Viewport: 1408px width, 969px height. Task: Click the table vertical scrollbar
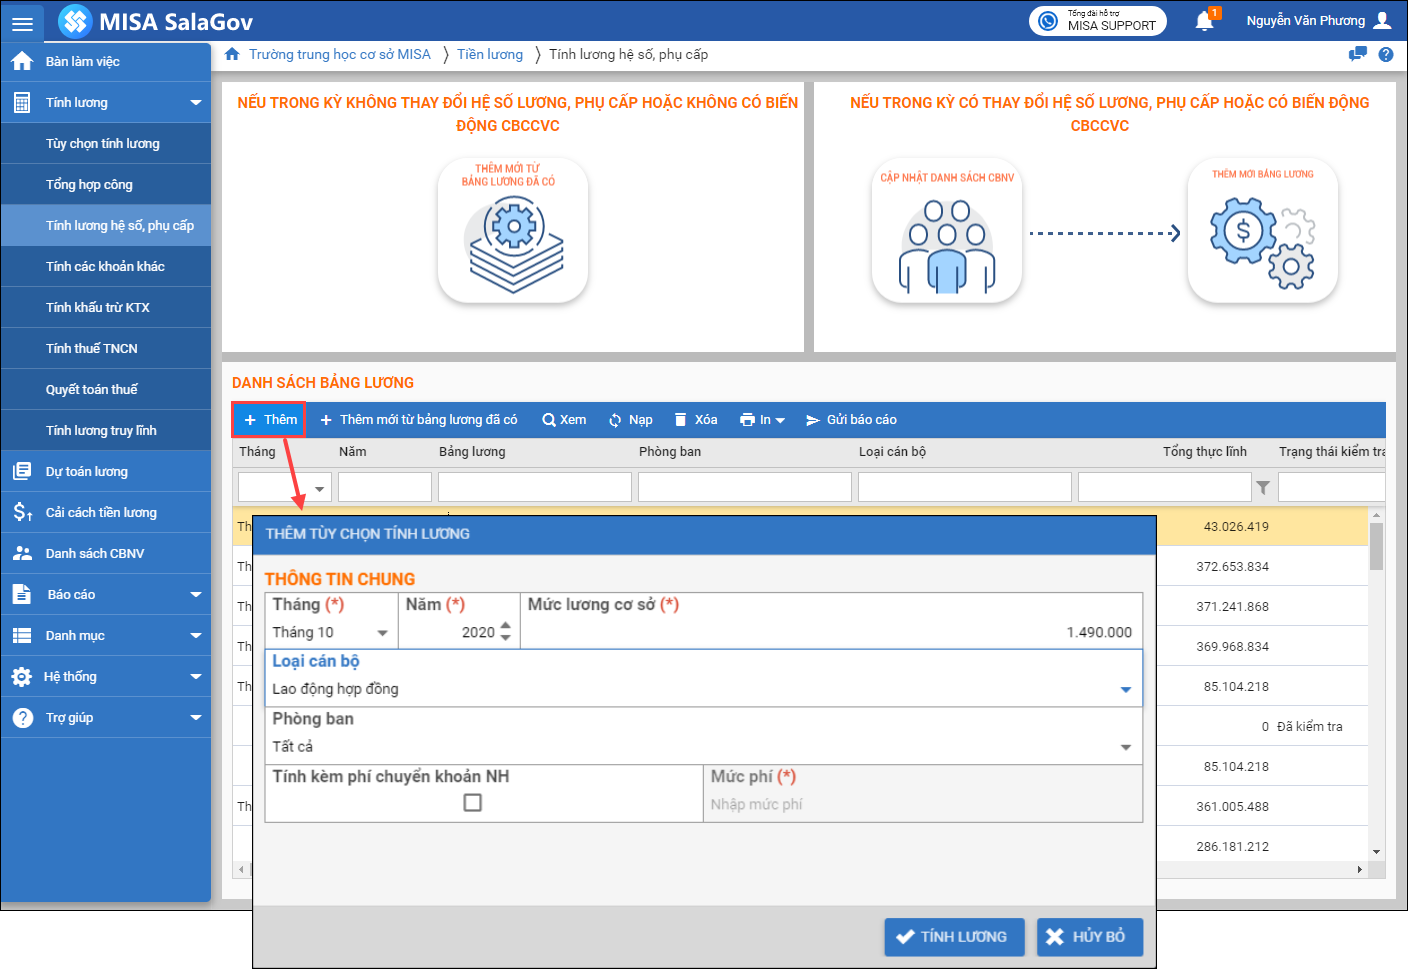pyautogui.click(x=1377, y=547)
